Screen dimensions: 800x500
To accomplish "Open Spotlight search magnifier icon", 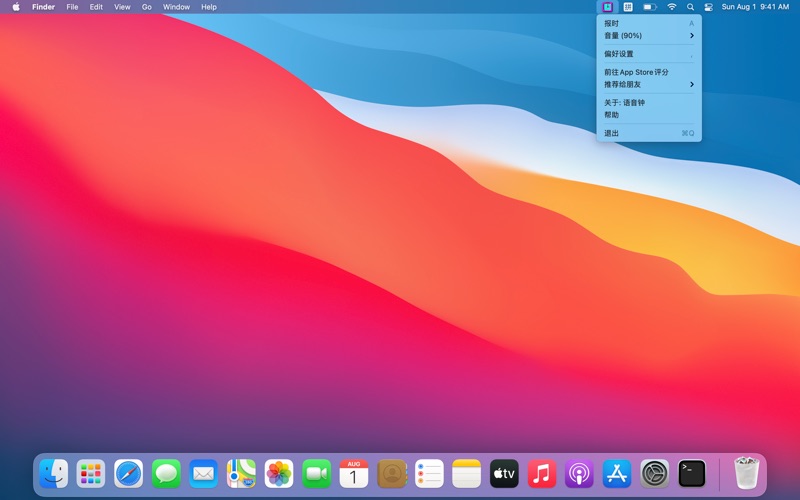I will (690, 7).
